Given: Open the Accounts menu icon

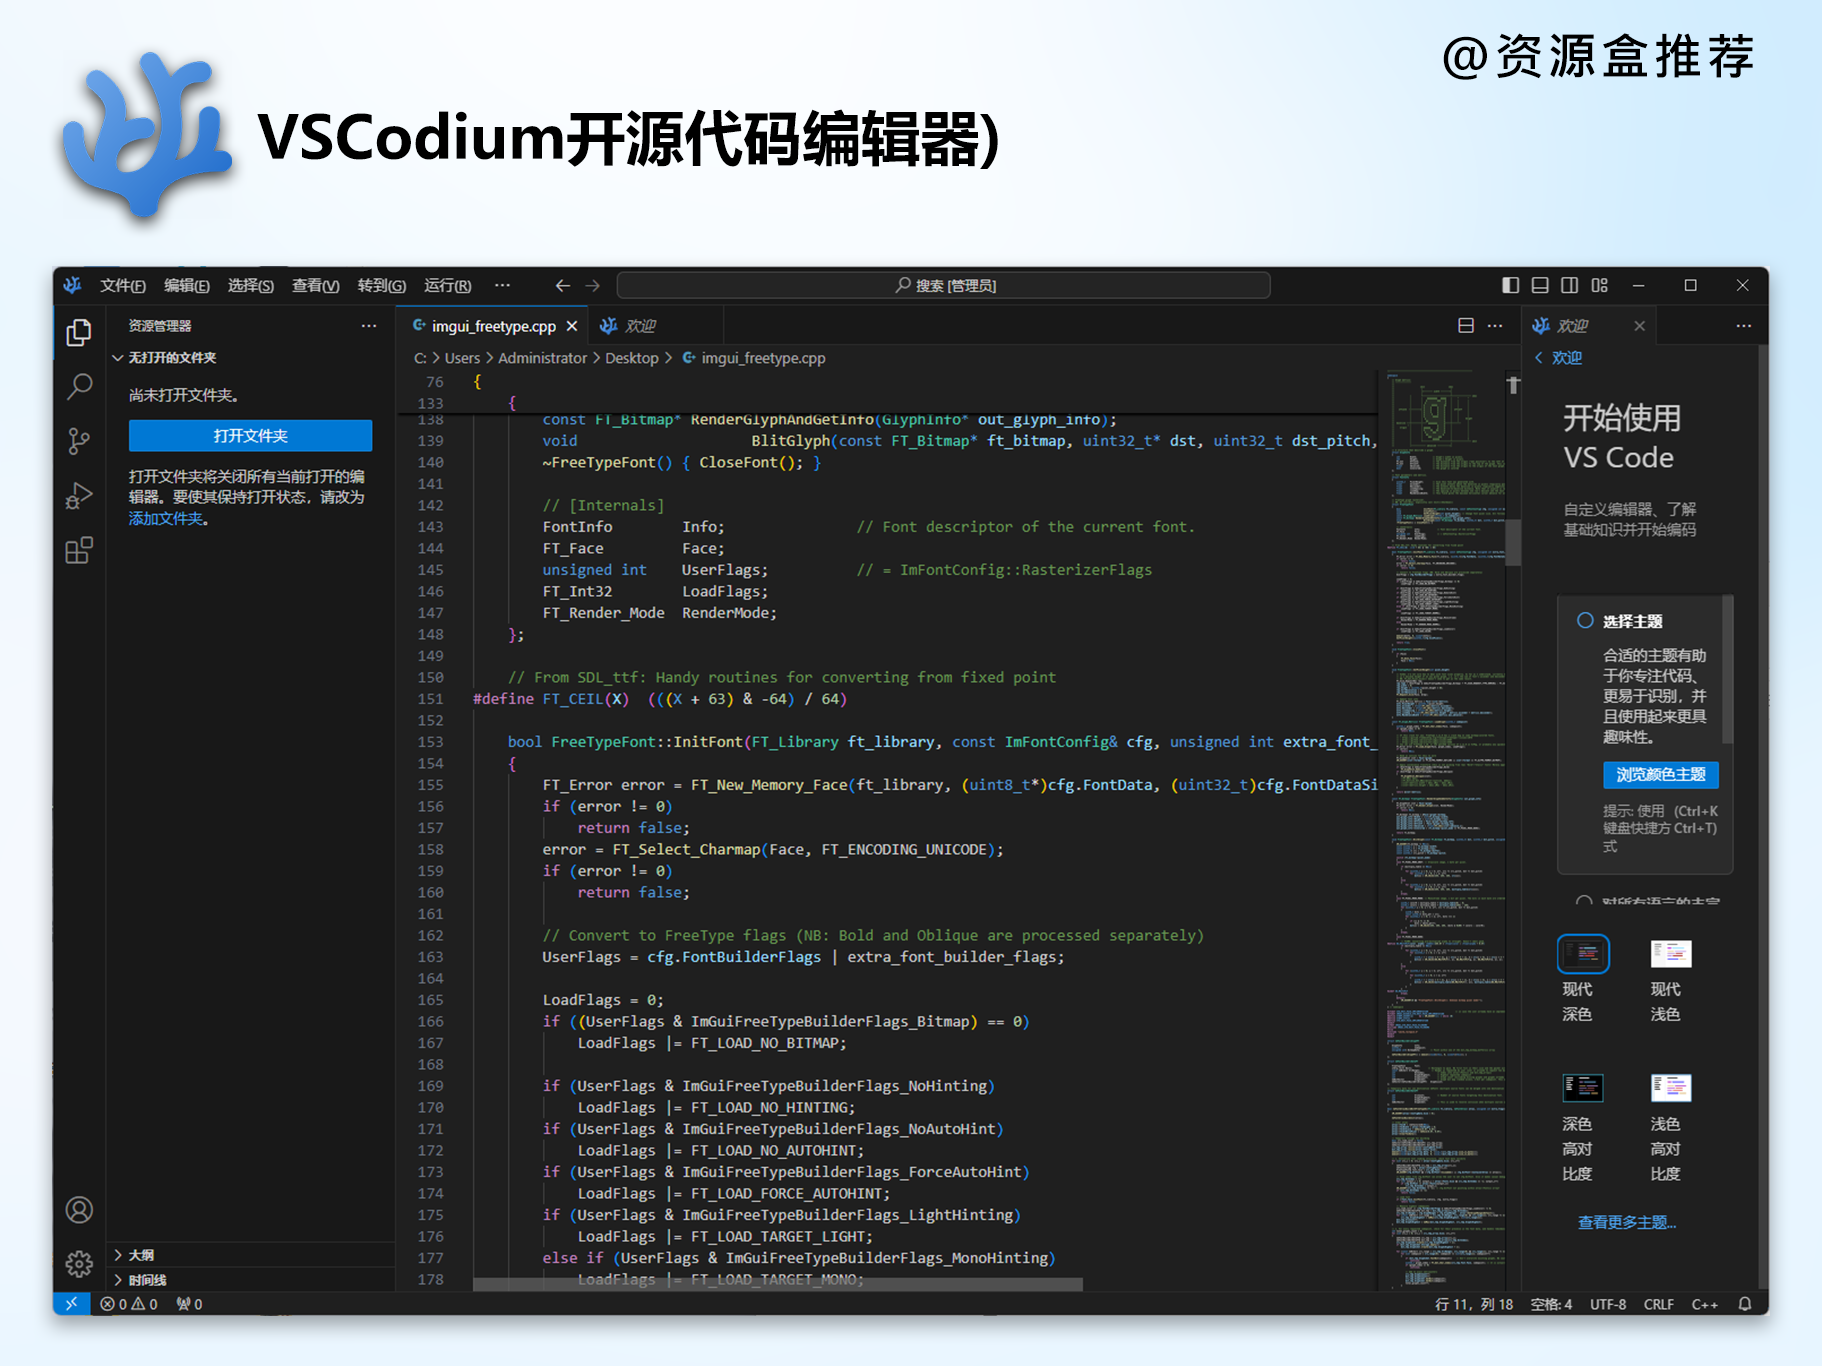Looking at the screenshot, I should pyautogui.click(x=79, y=1210).
